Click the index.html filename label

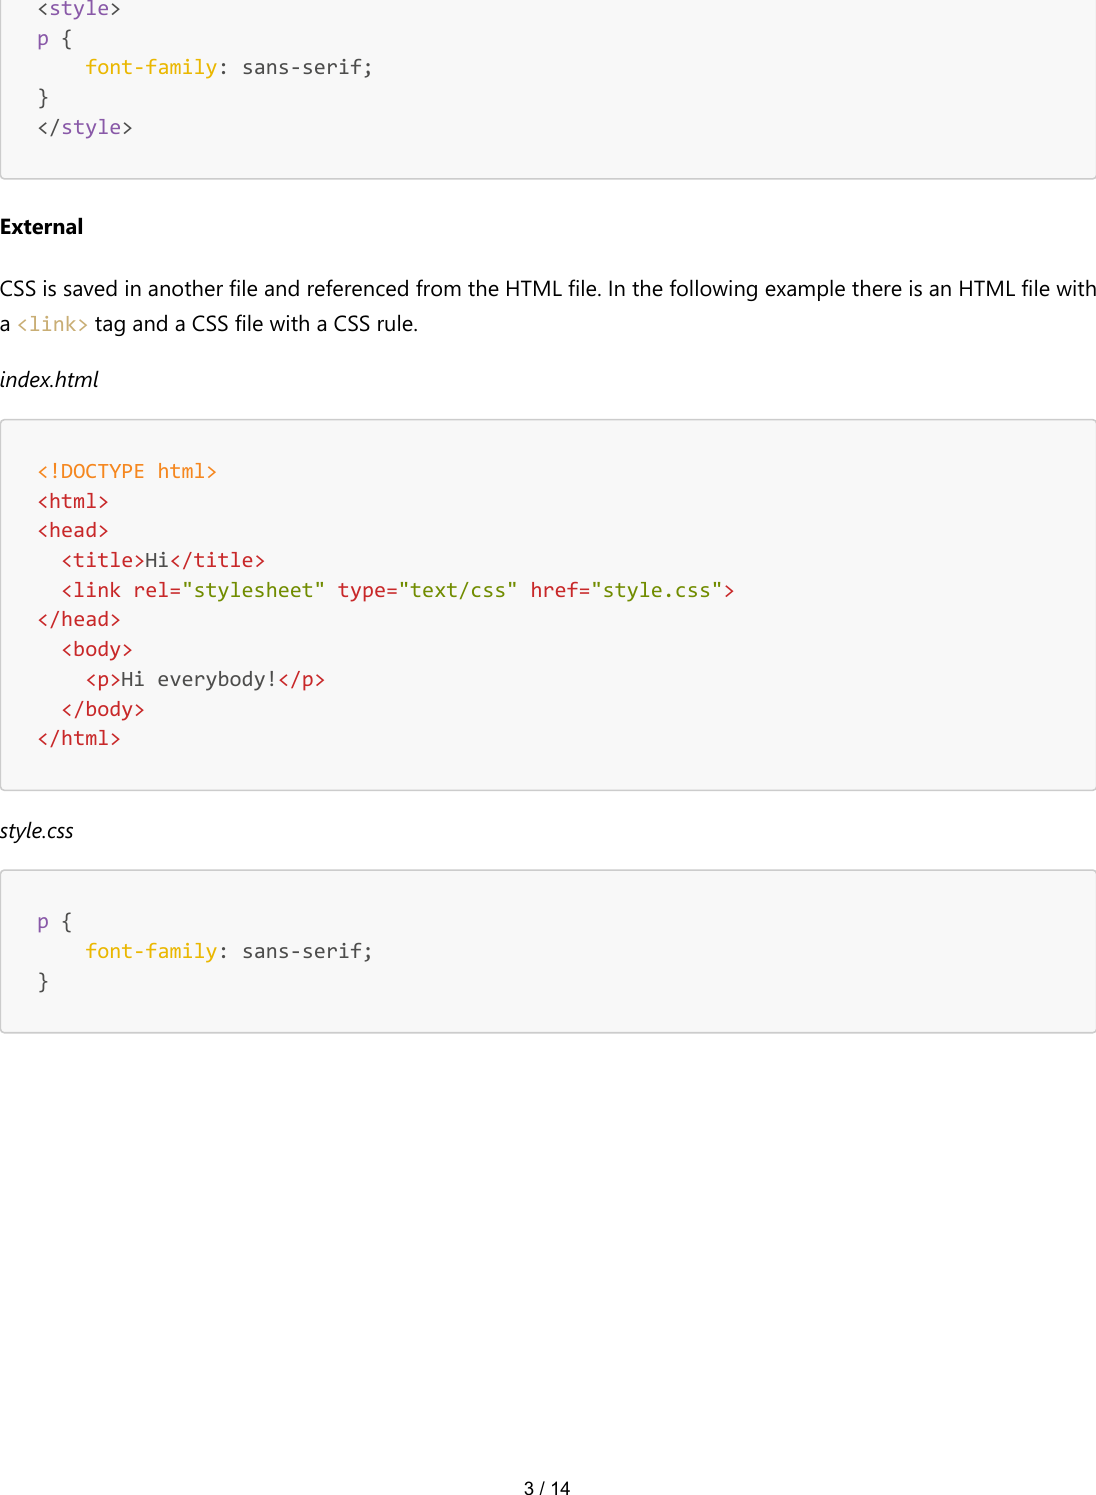click(49, 378)
